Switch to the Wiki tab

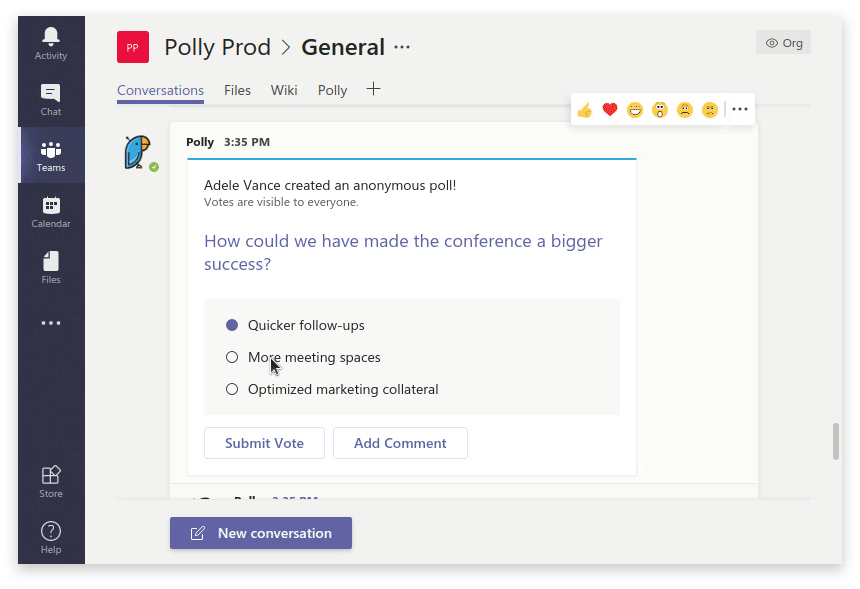(284, 90)
